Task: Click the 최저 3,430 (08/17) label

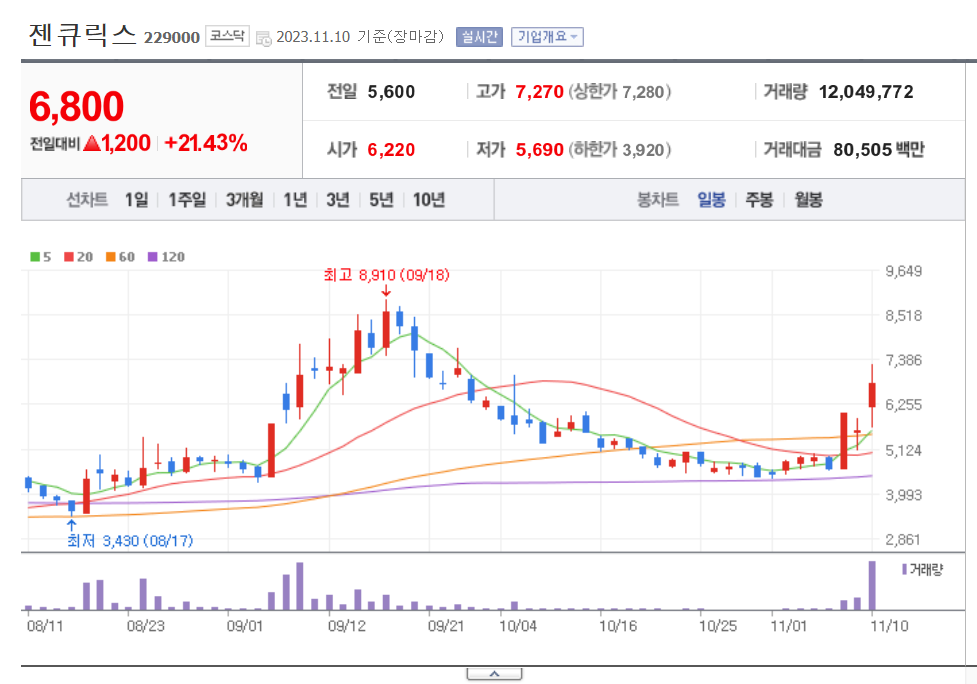Action: coord(130,540)
